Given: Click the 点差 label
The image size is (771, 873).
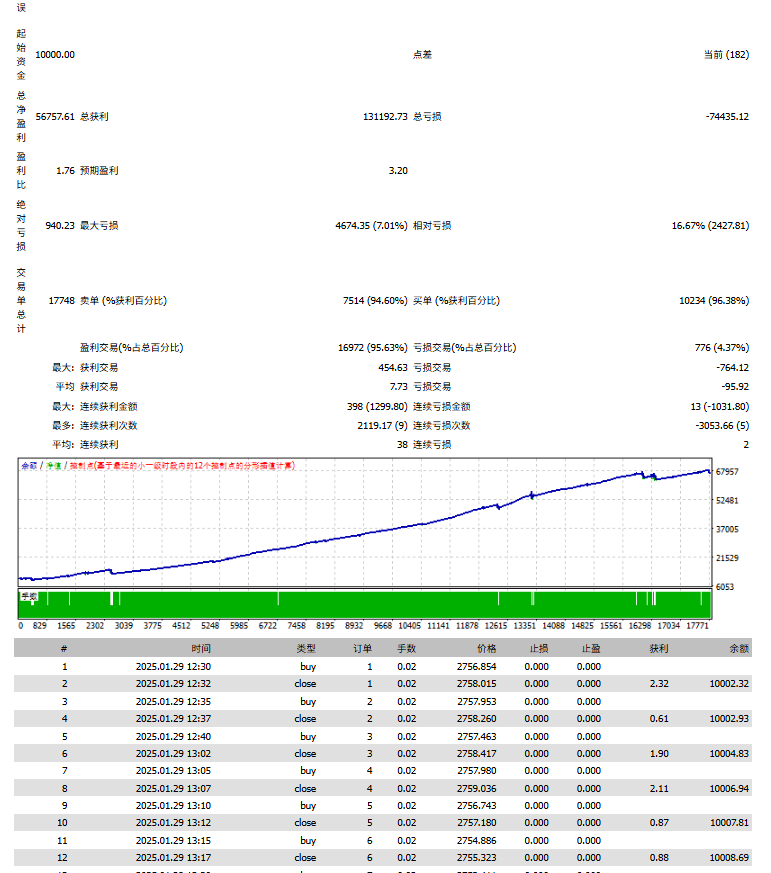Looking at the screenshot, I should coord(422,55).
